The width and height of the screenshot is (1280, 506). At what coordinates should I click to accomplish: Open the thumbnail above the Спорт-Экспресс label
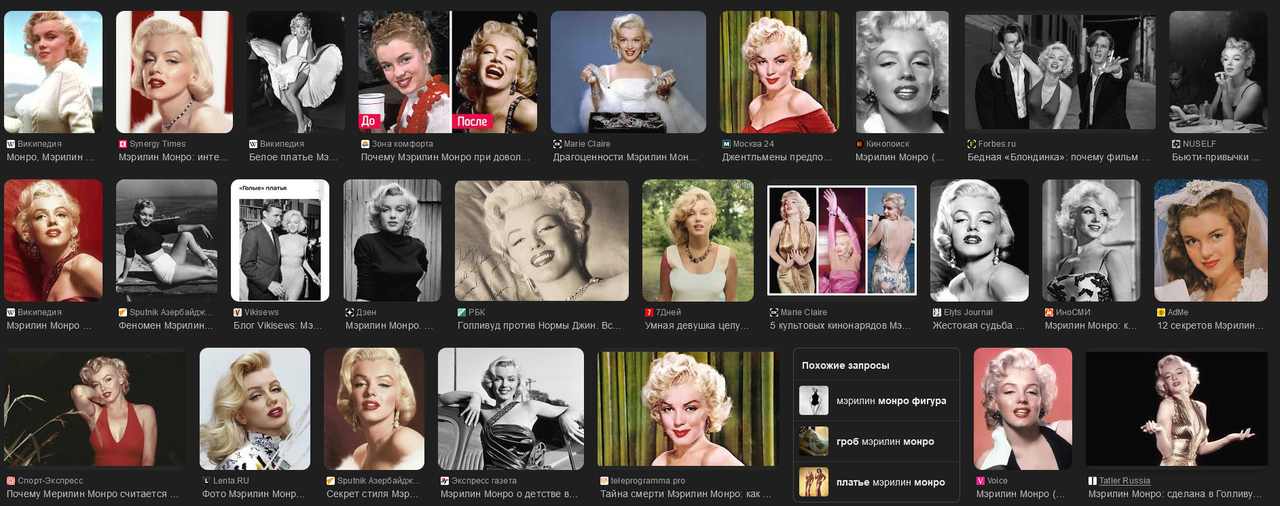95,409
